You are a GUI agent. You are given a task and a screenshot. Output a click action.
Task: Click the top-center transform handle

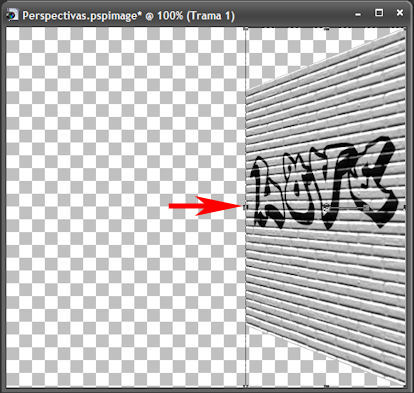coord(326,29)
